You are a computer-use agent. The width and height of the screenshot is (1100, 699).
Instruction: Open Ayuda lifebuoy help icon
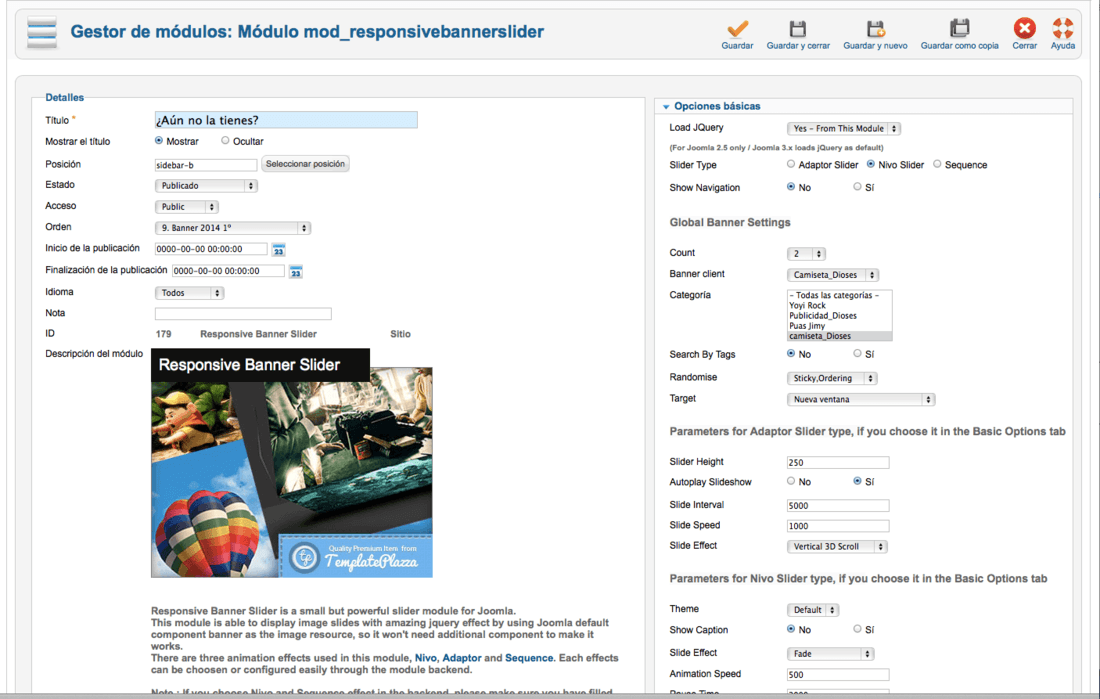coord(1063,29)
